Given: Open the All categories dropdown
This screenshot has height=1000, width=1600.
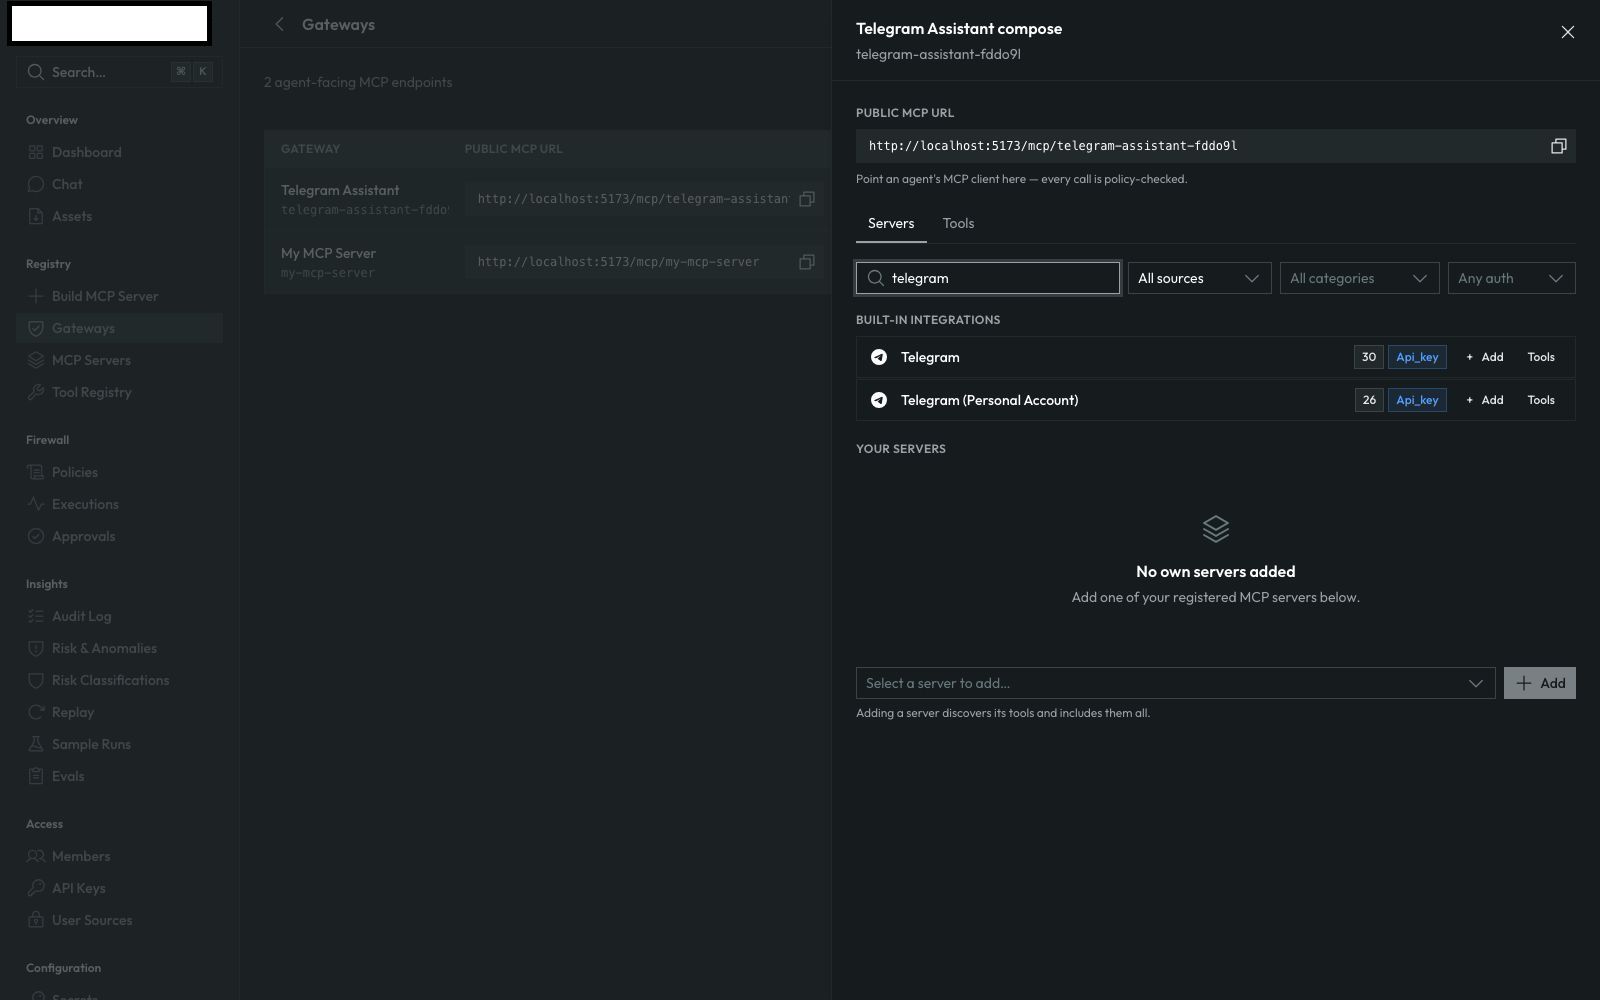Looking at the screenshot, I should point(1359,278).
